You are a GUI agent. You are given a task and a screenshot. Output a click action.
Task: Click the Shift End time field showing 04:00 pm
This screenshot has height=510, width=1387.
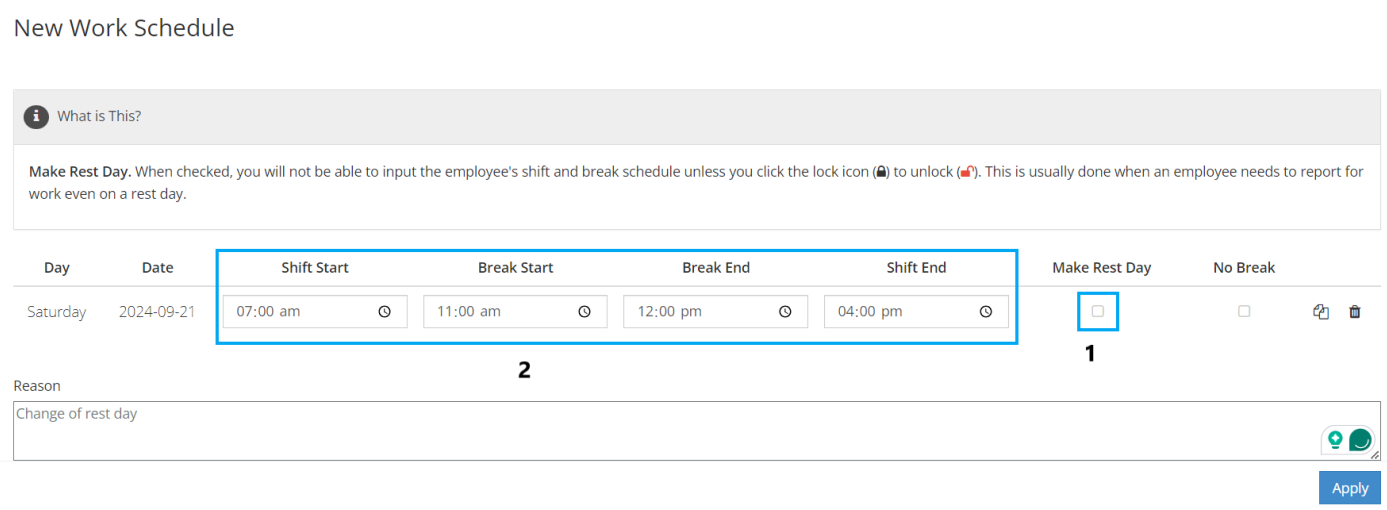[916, 312]
